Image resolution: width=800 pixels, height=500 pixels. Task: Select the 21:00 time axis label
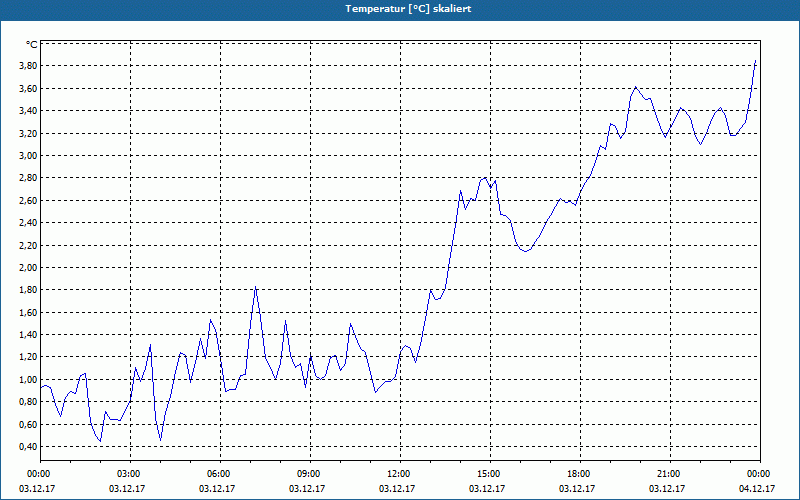click(670, 474)
